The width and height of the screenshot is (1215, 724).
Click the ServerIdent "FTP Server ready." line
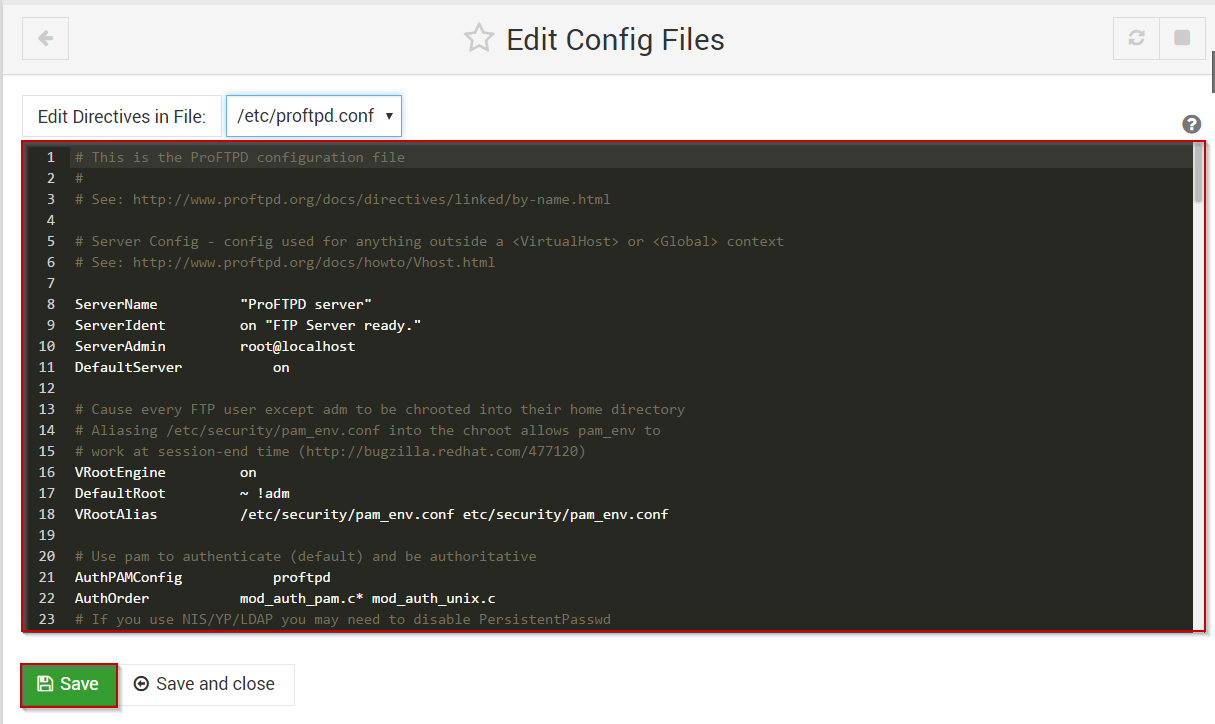point(249,325)
